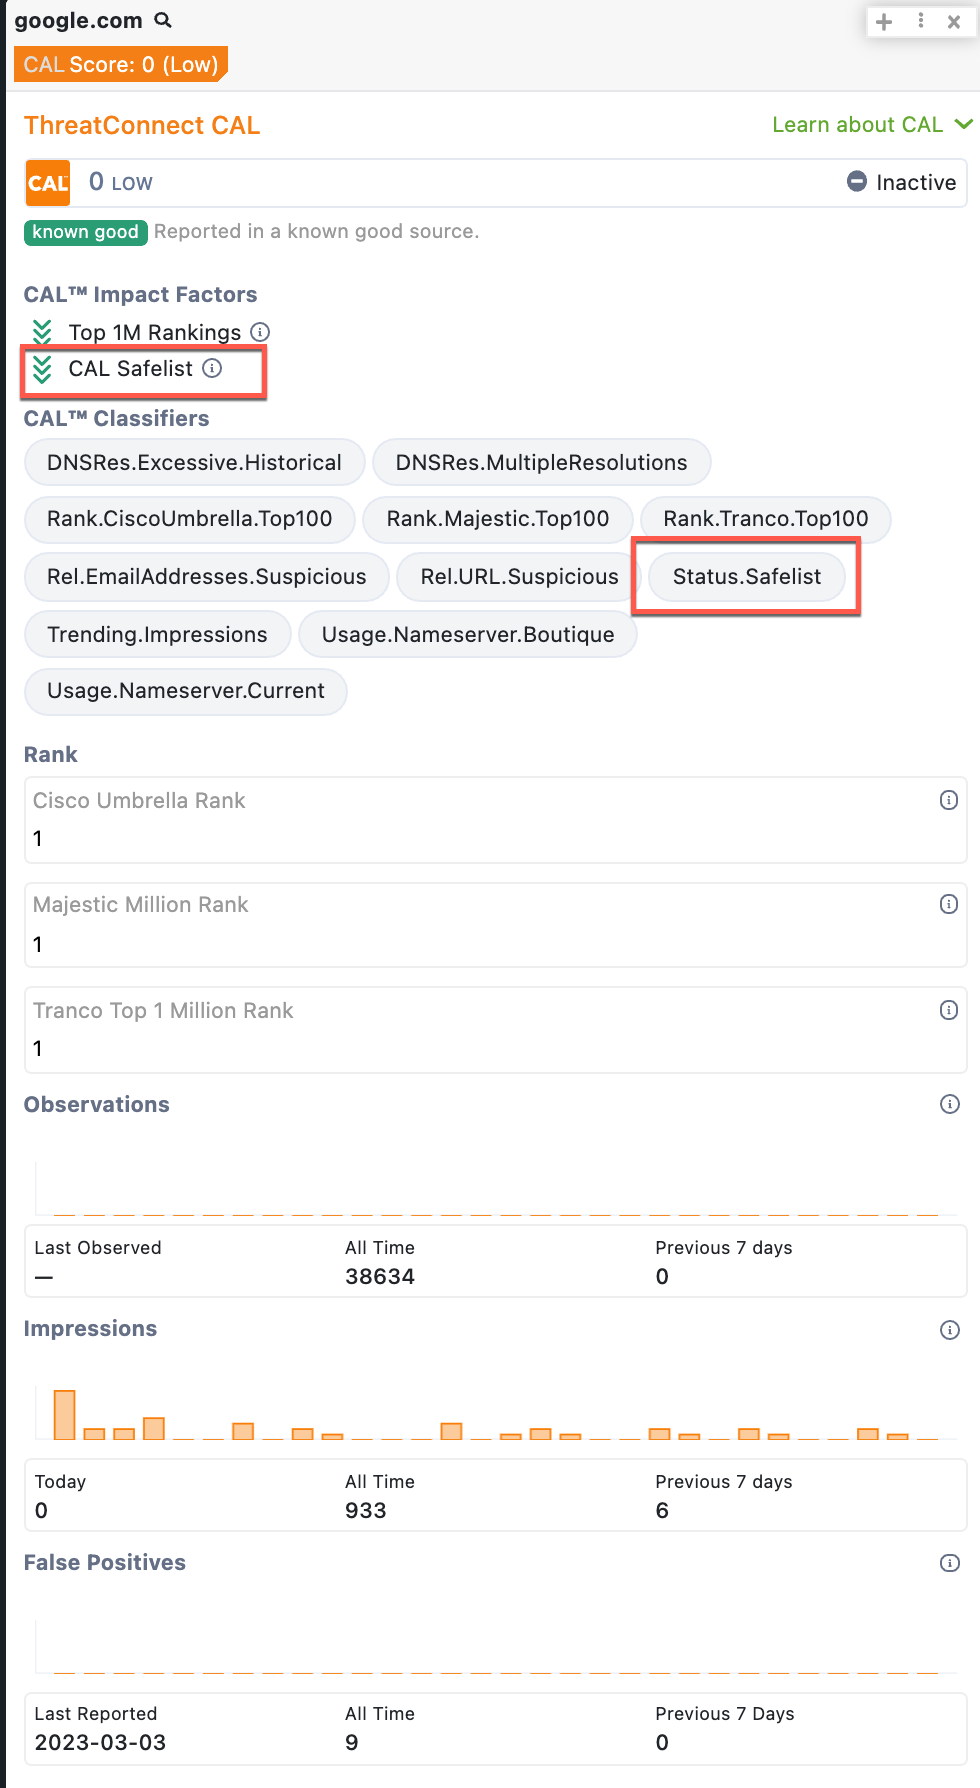Select Rank.Tranco.Top100 classifier
This screenshot has width=980, height=1788.
766,519
